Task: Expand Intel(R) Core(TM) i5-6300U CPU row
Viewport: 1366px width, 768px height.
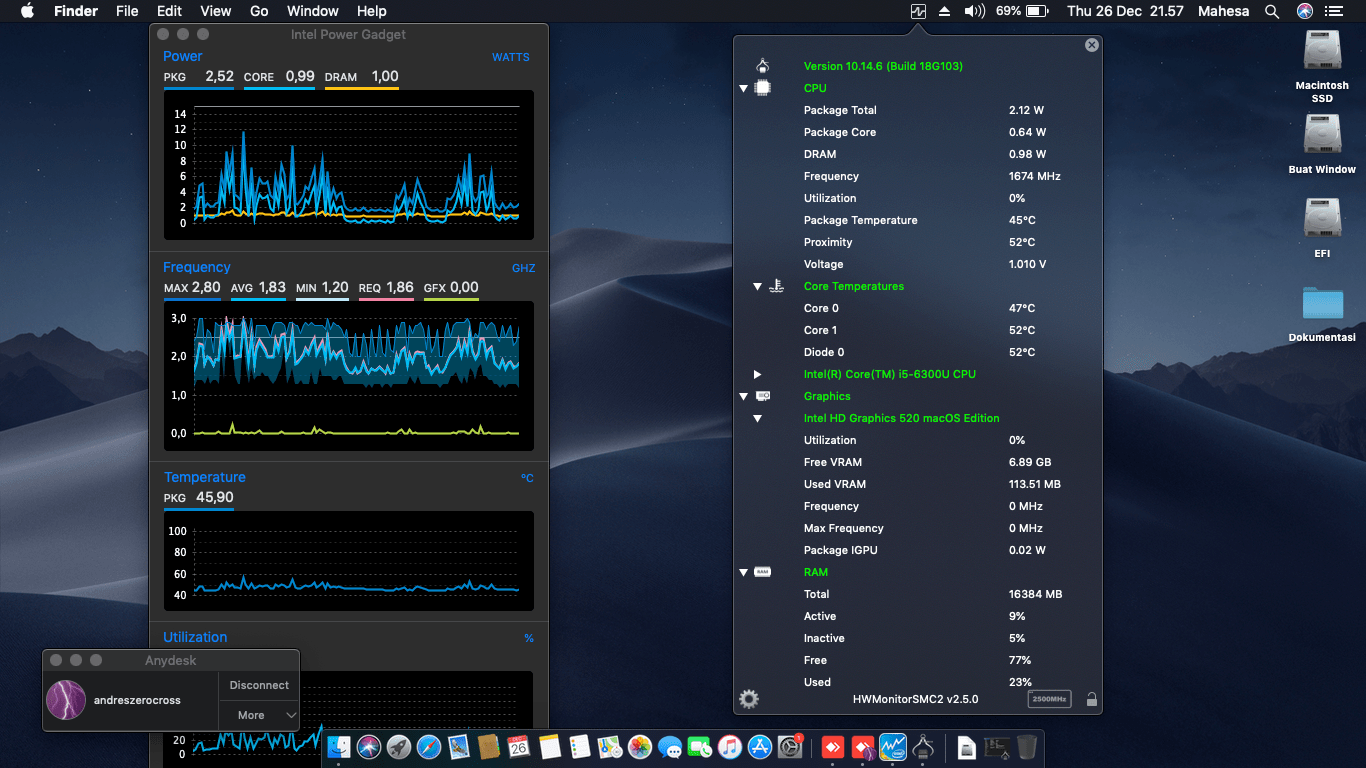Action: point(758,374)
